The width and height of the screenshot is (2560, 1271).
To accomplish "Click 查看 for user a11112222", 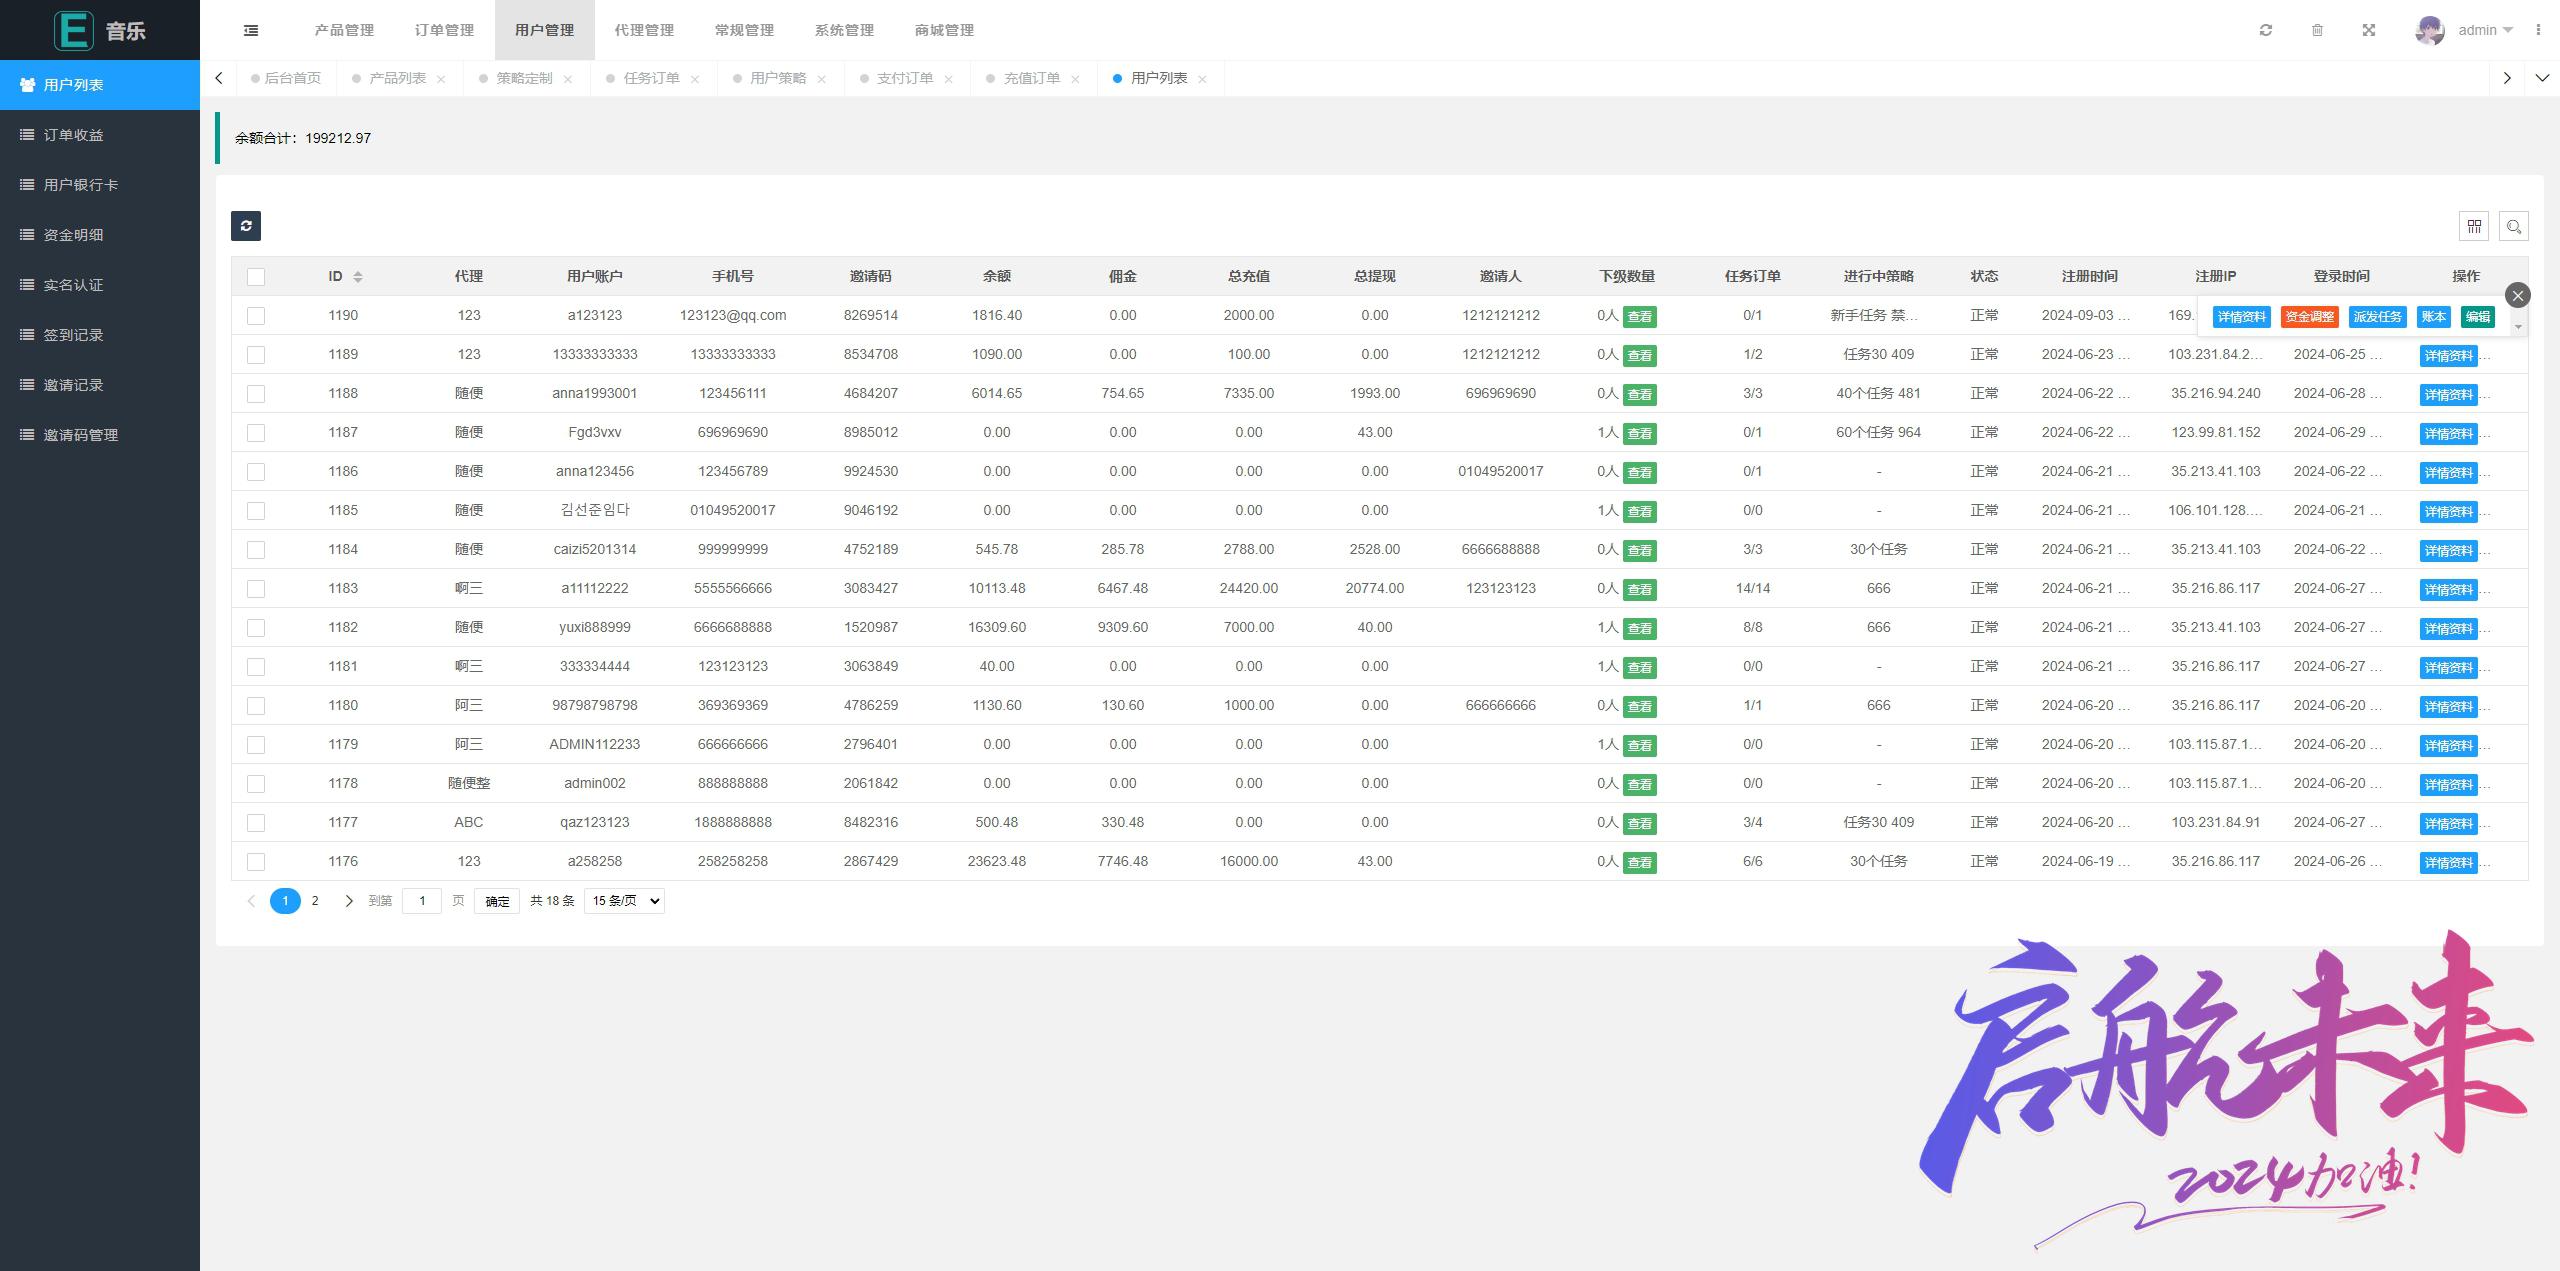I will (x=1640, y=590).
